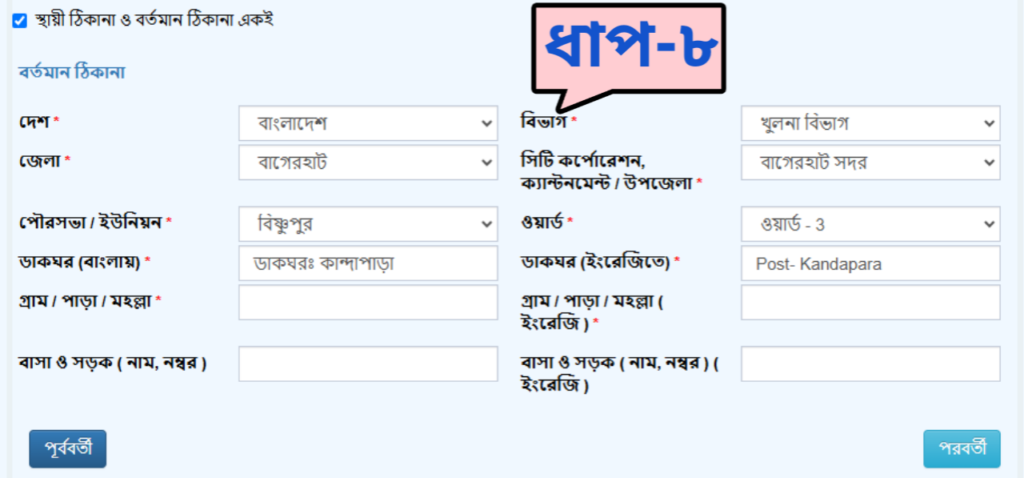Image resolution: width=1024 pixels, height=478 pixels.
Task: Click the chevron arrow of the বিভাগ dropdown
Action: pyautogui.click(x=987, y=123)
